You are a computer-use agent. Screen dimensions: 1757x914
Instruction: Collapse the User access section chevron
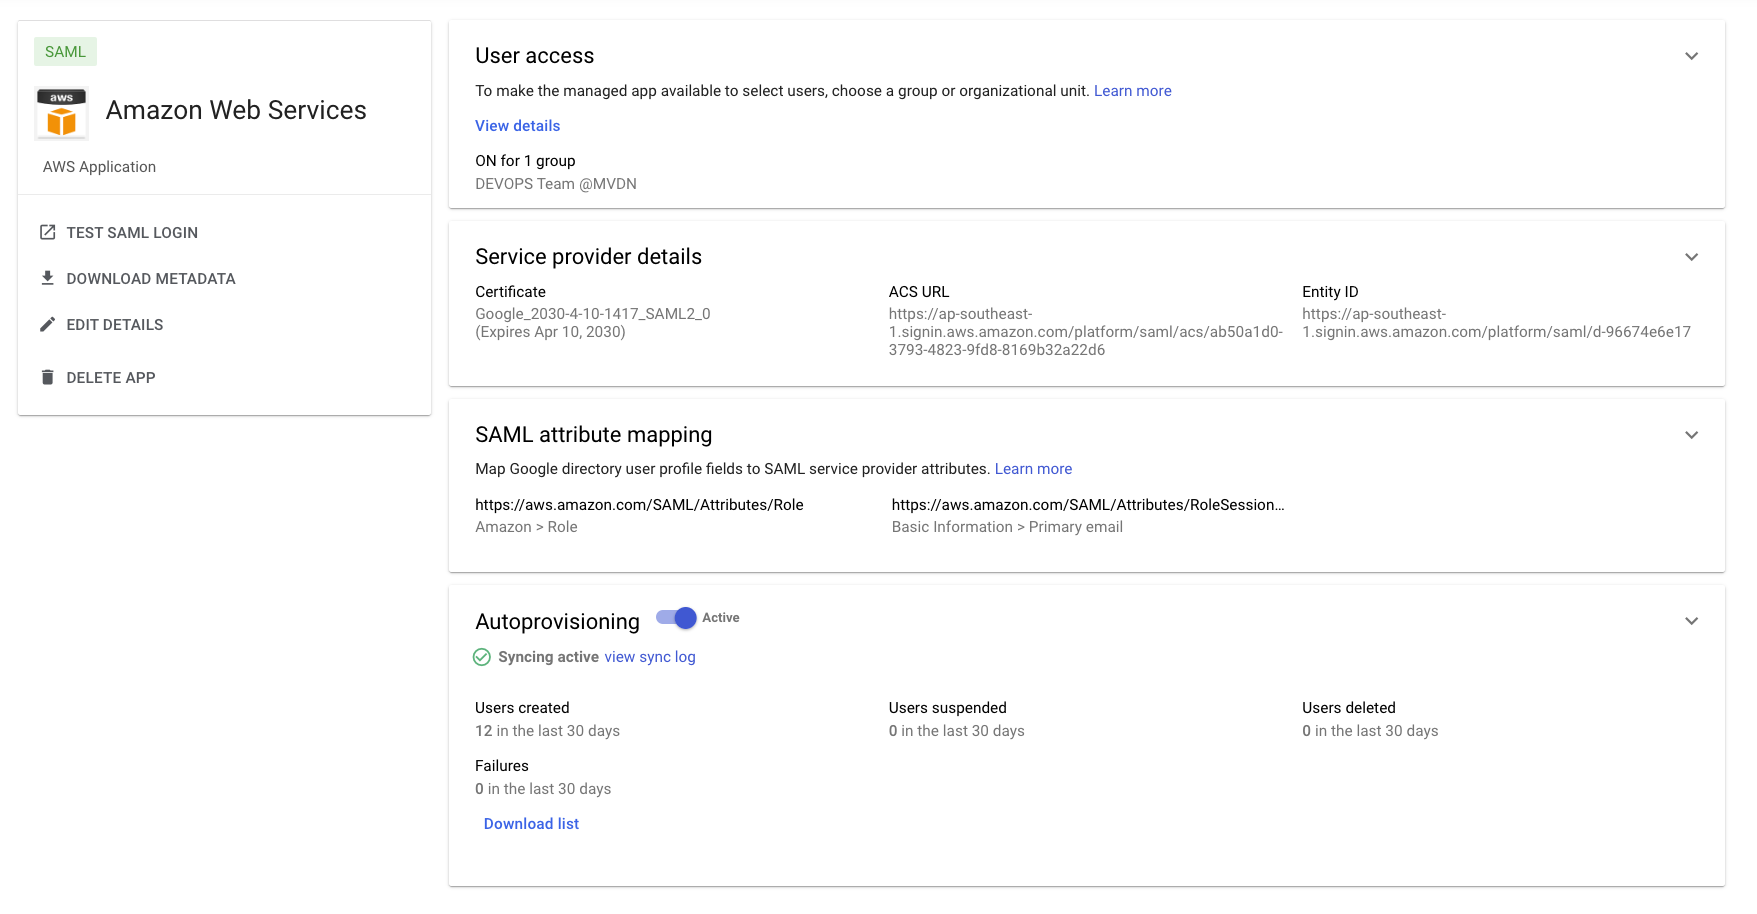click(1691, 56)
